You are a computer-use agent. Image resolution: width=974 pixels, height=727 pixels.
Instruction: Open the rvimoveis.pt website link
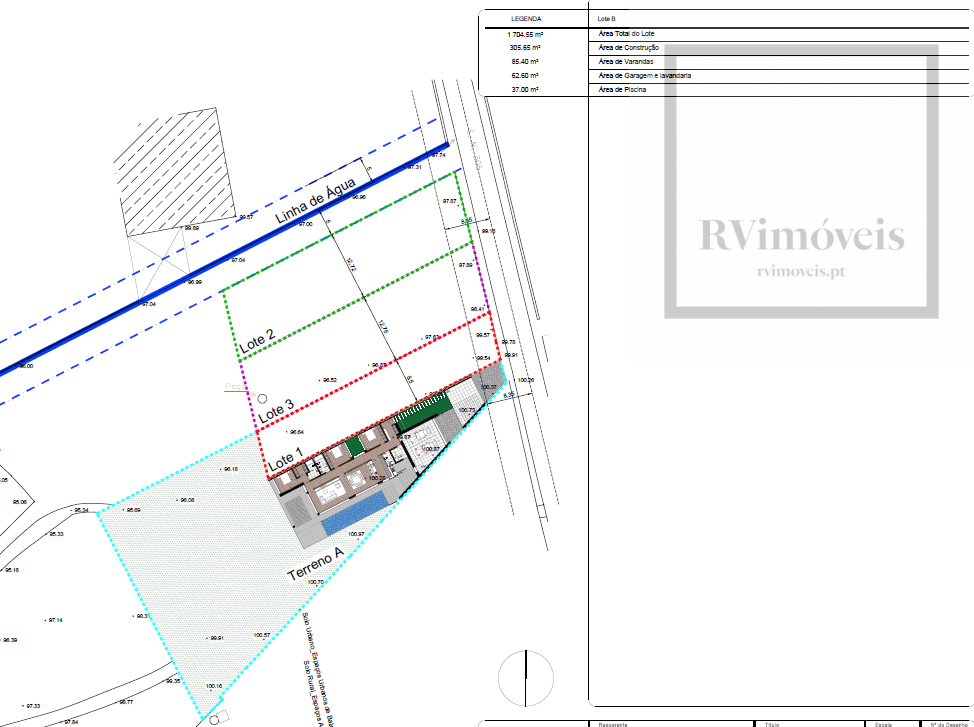(x=802, y=271)
